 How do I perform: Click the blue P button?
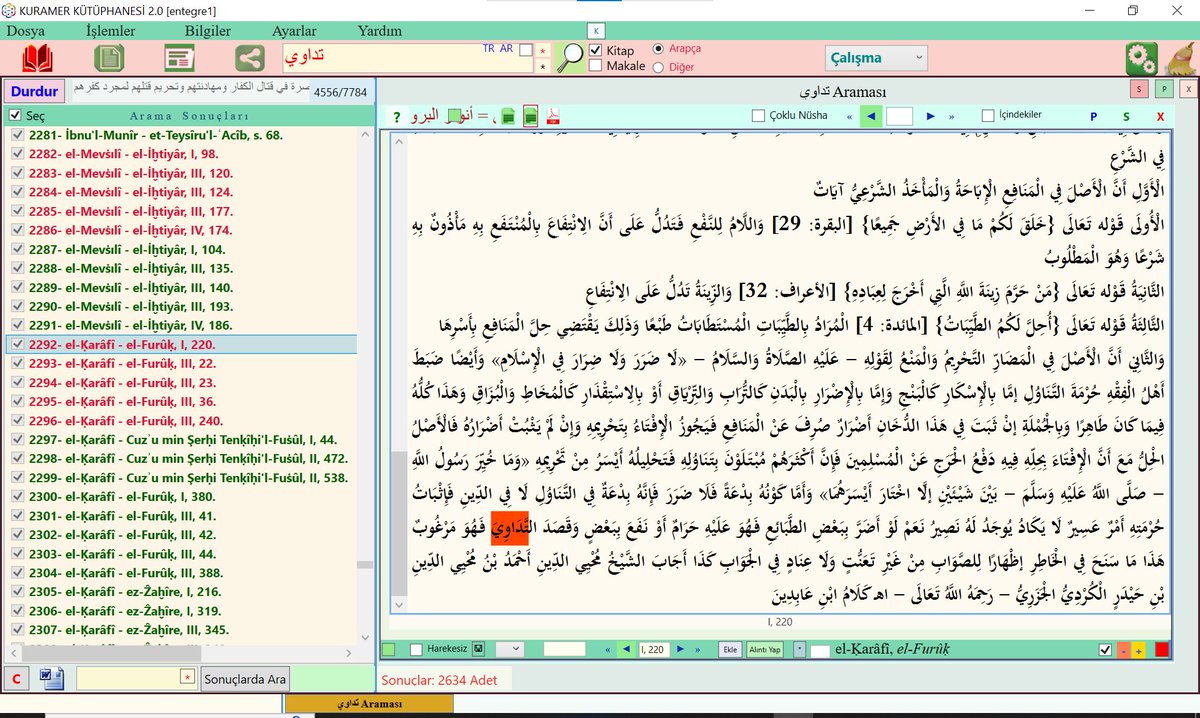tap(1094, 116)
